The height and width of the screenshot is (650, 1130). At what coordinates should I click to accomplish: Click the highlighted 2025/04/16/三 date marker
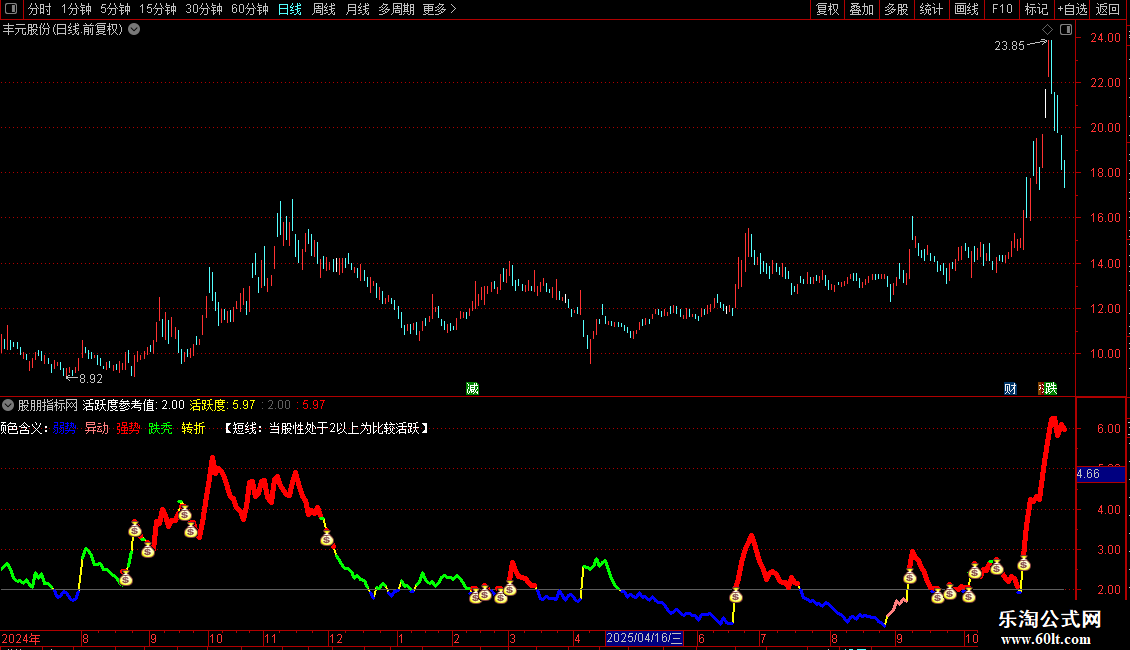click(x=644, y=638)
